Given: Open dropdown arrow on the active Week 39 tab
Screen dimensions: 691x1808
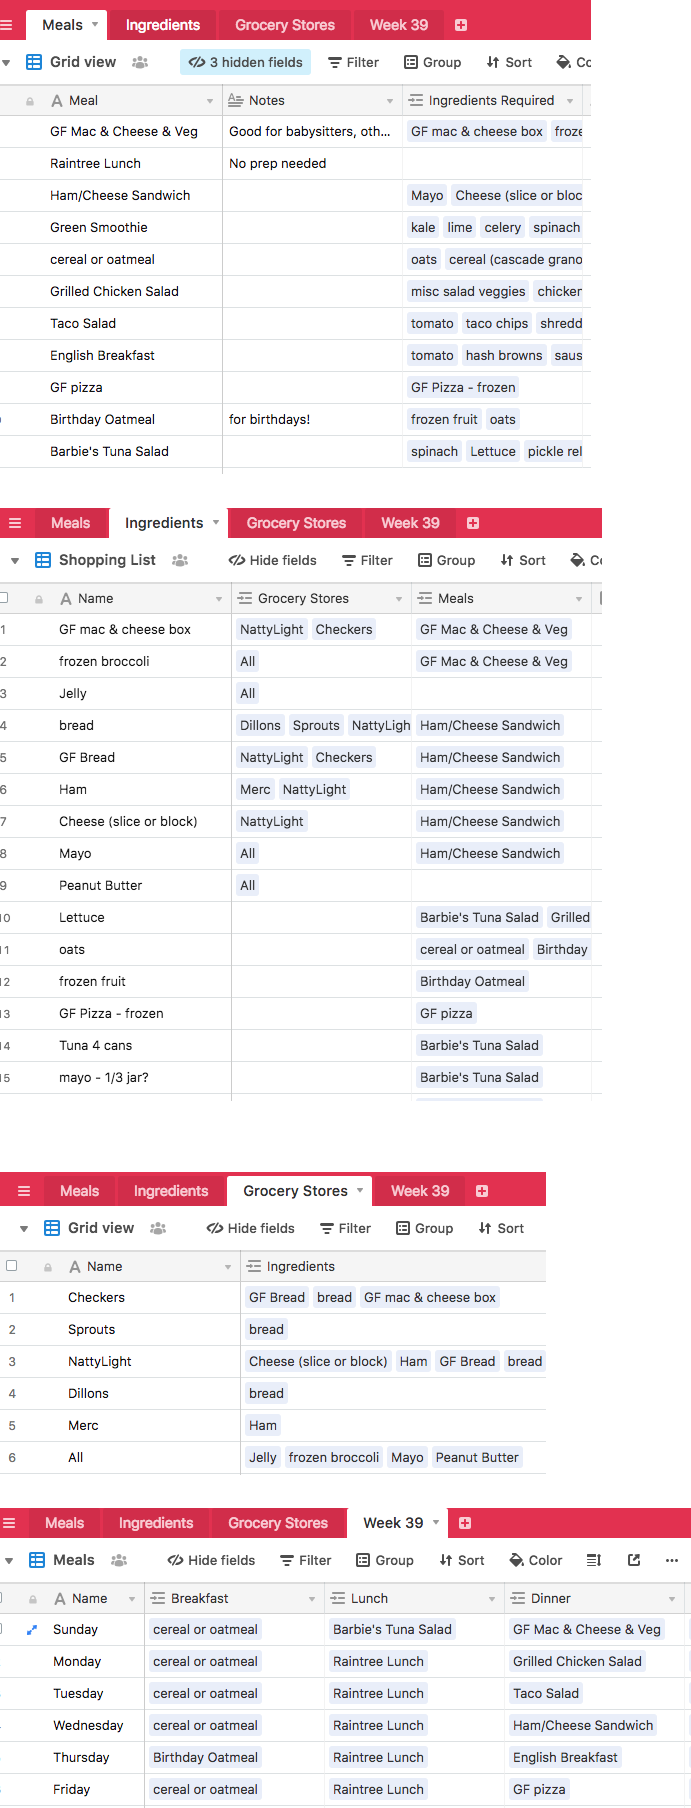Looking at the screenshot, I should point(436,1522).
